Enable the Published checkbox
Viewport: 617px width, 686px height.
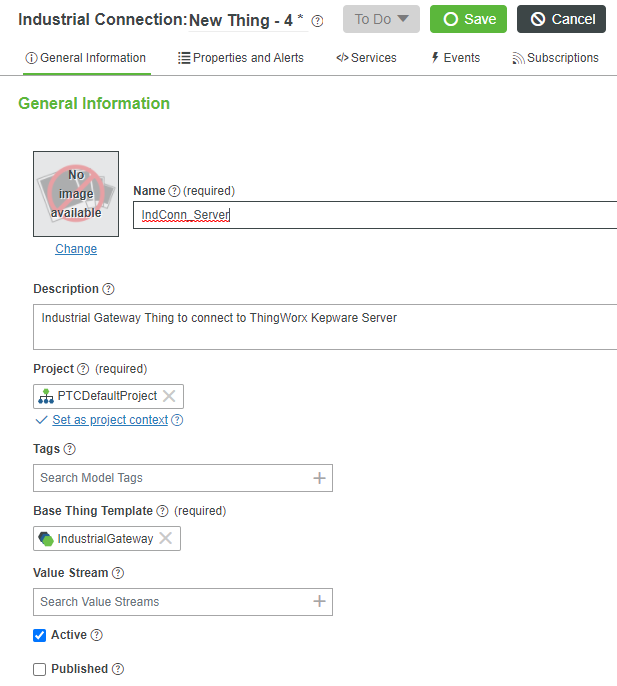point(40,669)
